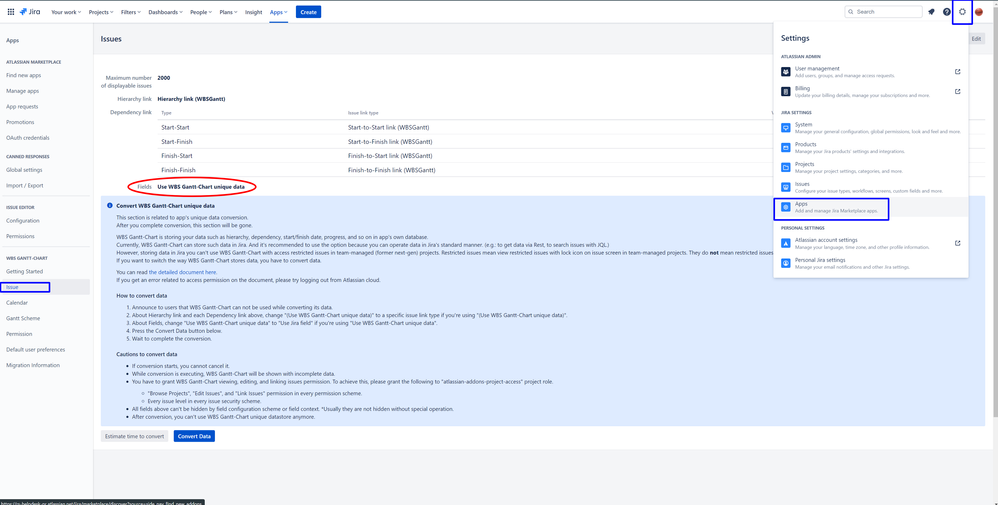Expand the Filters dropdown
This screenshot has height=505, width=998.
[132, 12]
